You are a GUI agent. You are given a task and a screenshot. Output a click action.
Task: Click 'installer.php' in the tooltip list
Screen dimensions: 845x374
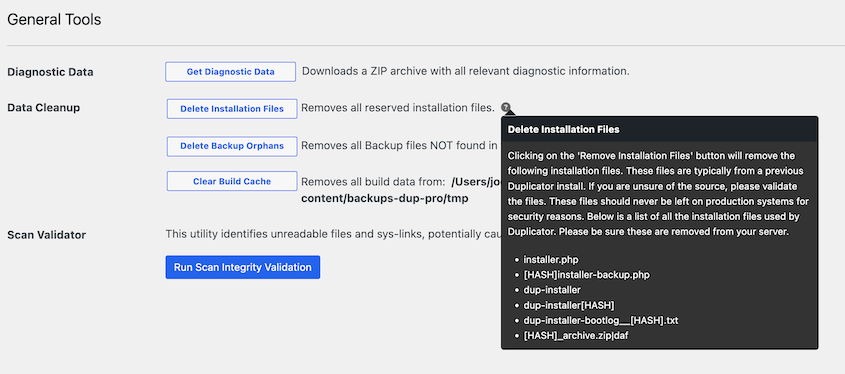(551, 260)
